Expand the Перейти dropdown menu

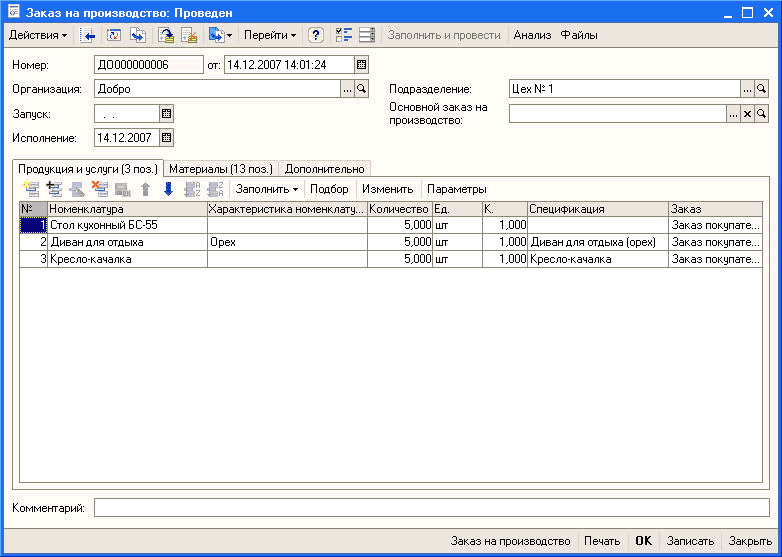270,35
